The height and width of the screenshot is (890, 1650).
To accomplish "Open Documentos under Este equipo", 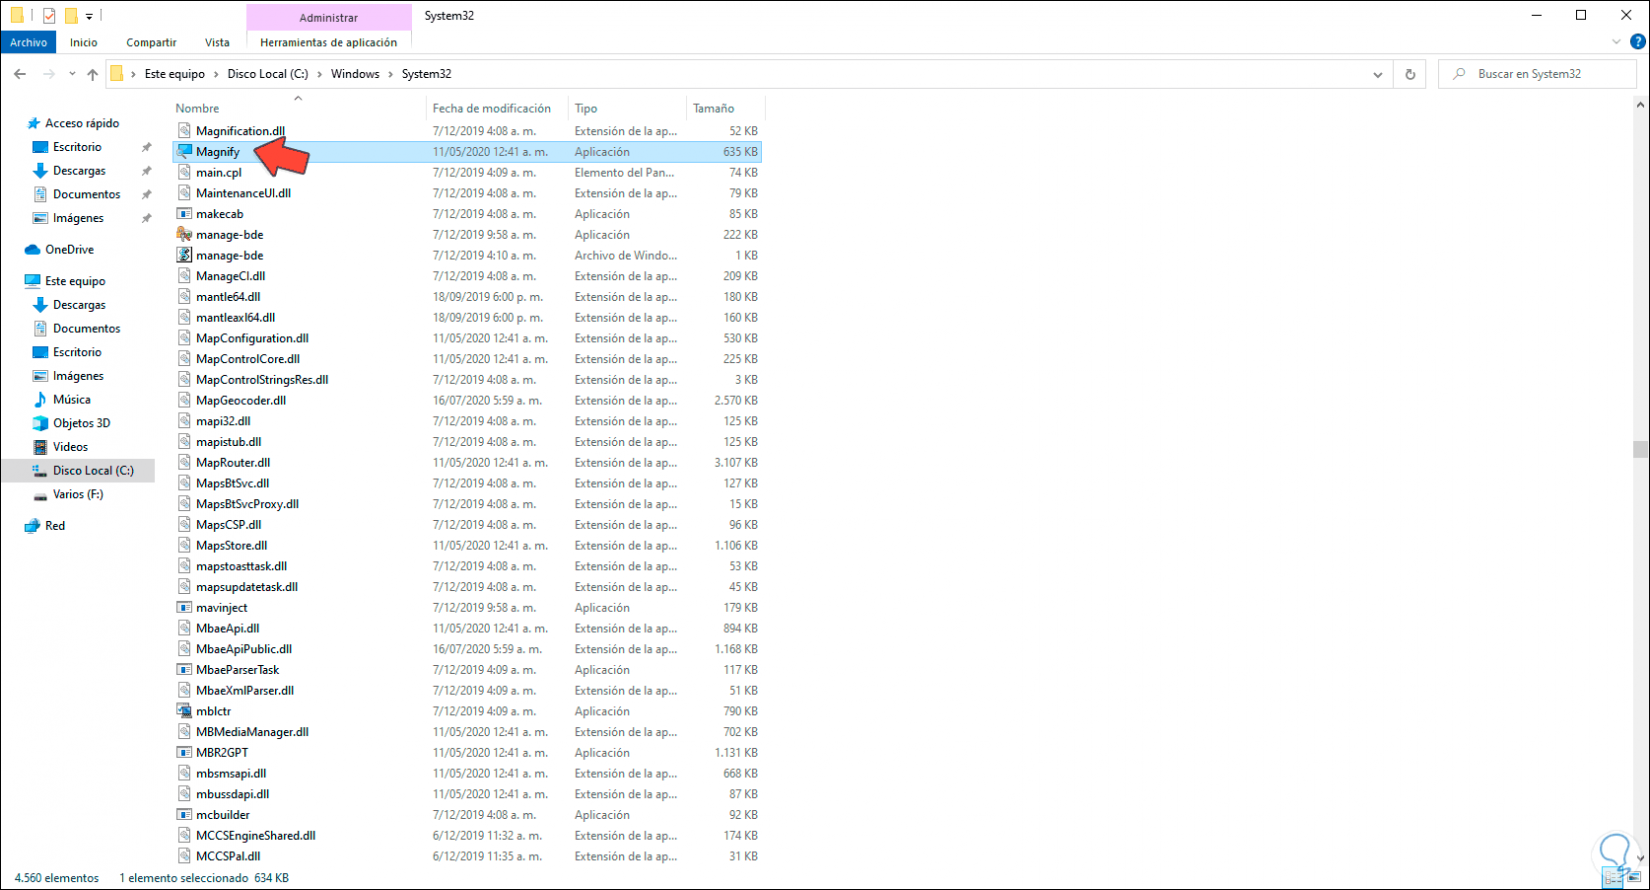I will click(86, 329).
